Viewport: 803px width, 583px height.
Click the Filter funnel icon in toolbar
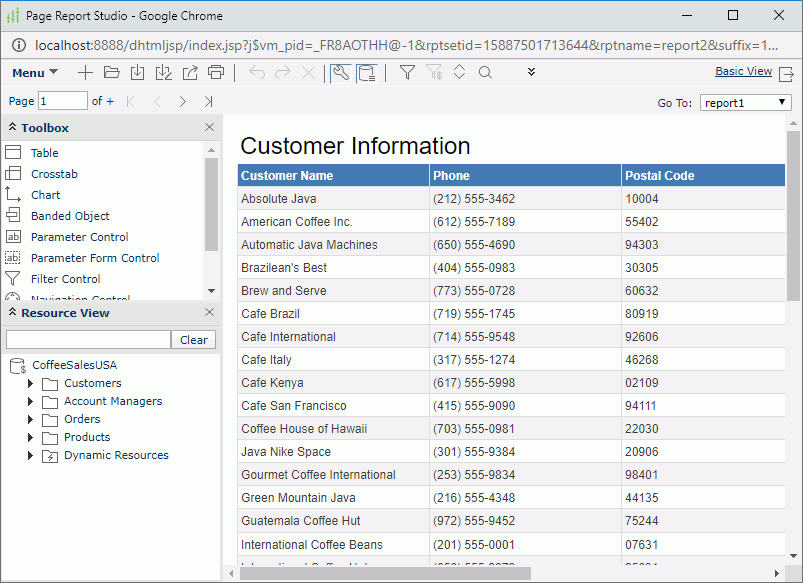pyautogui.click(x=407, y=73)
